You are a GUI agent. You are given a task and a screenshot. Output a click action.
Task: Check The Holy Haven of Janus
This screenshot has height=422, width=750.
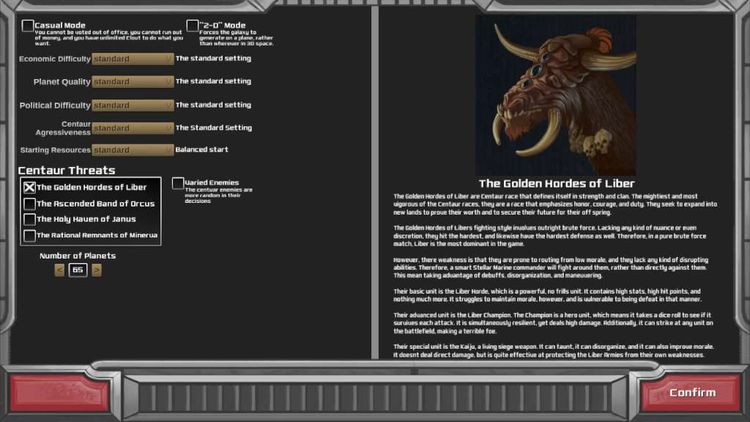point(30,219)
